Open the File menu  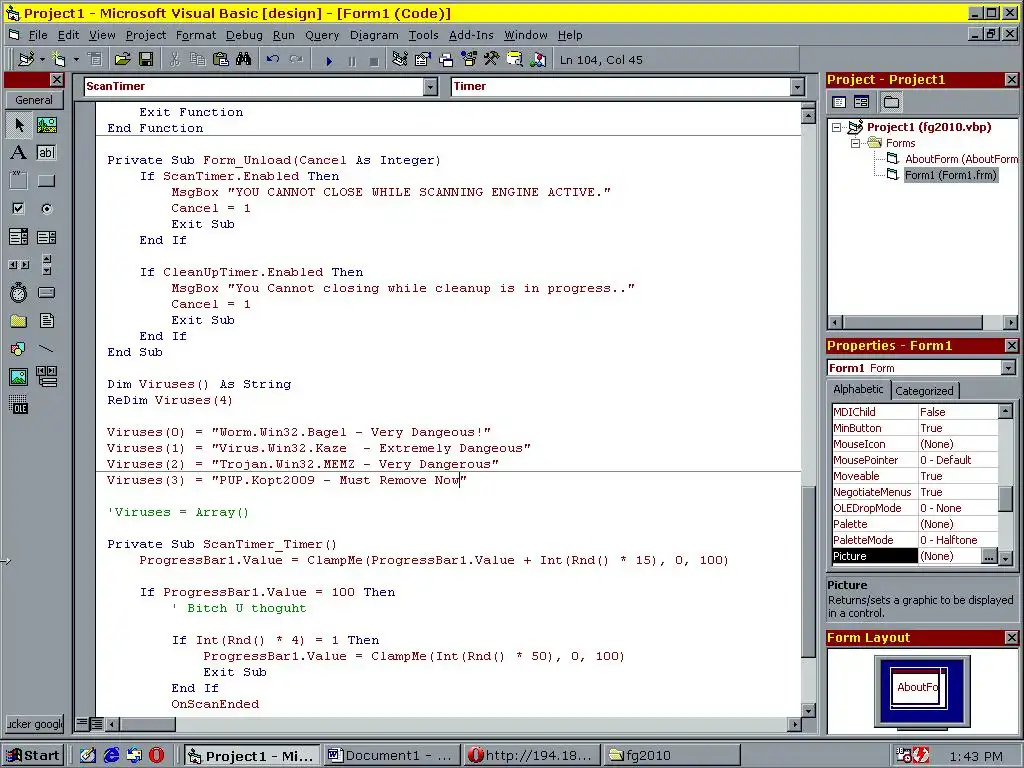tap(37, 35)
